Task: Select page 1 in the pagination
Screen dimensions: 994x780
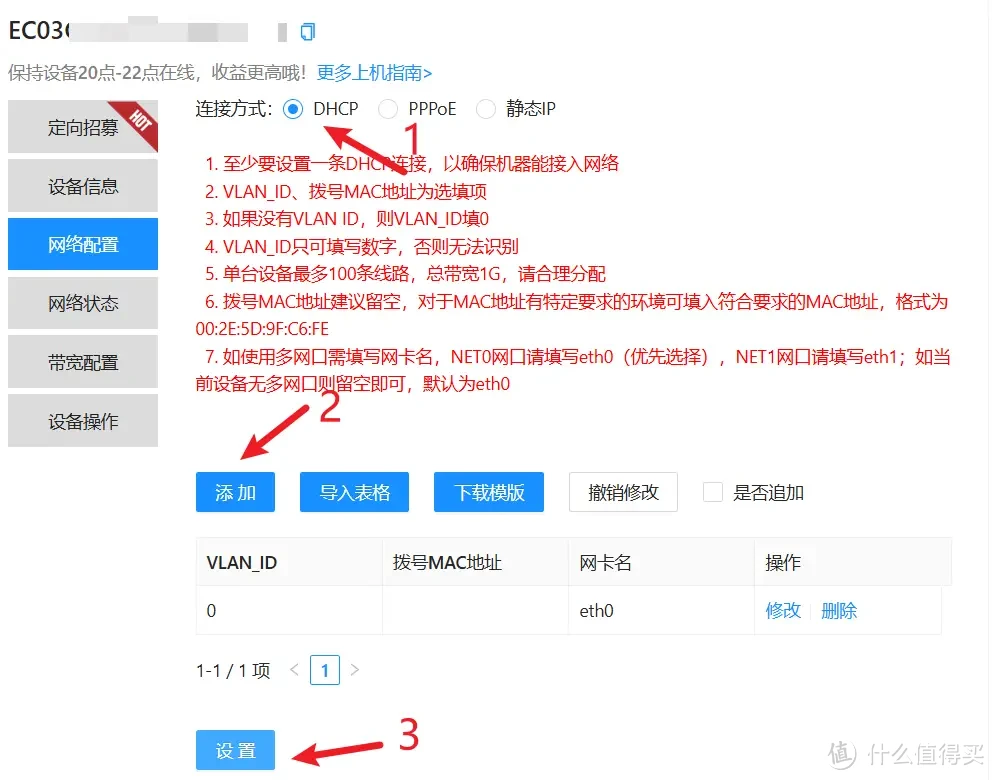Action: (x=325, y=670)
